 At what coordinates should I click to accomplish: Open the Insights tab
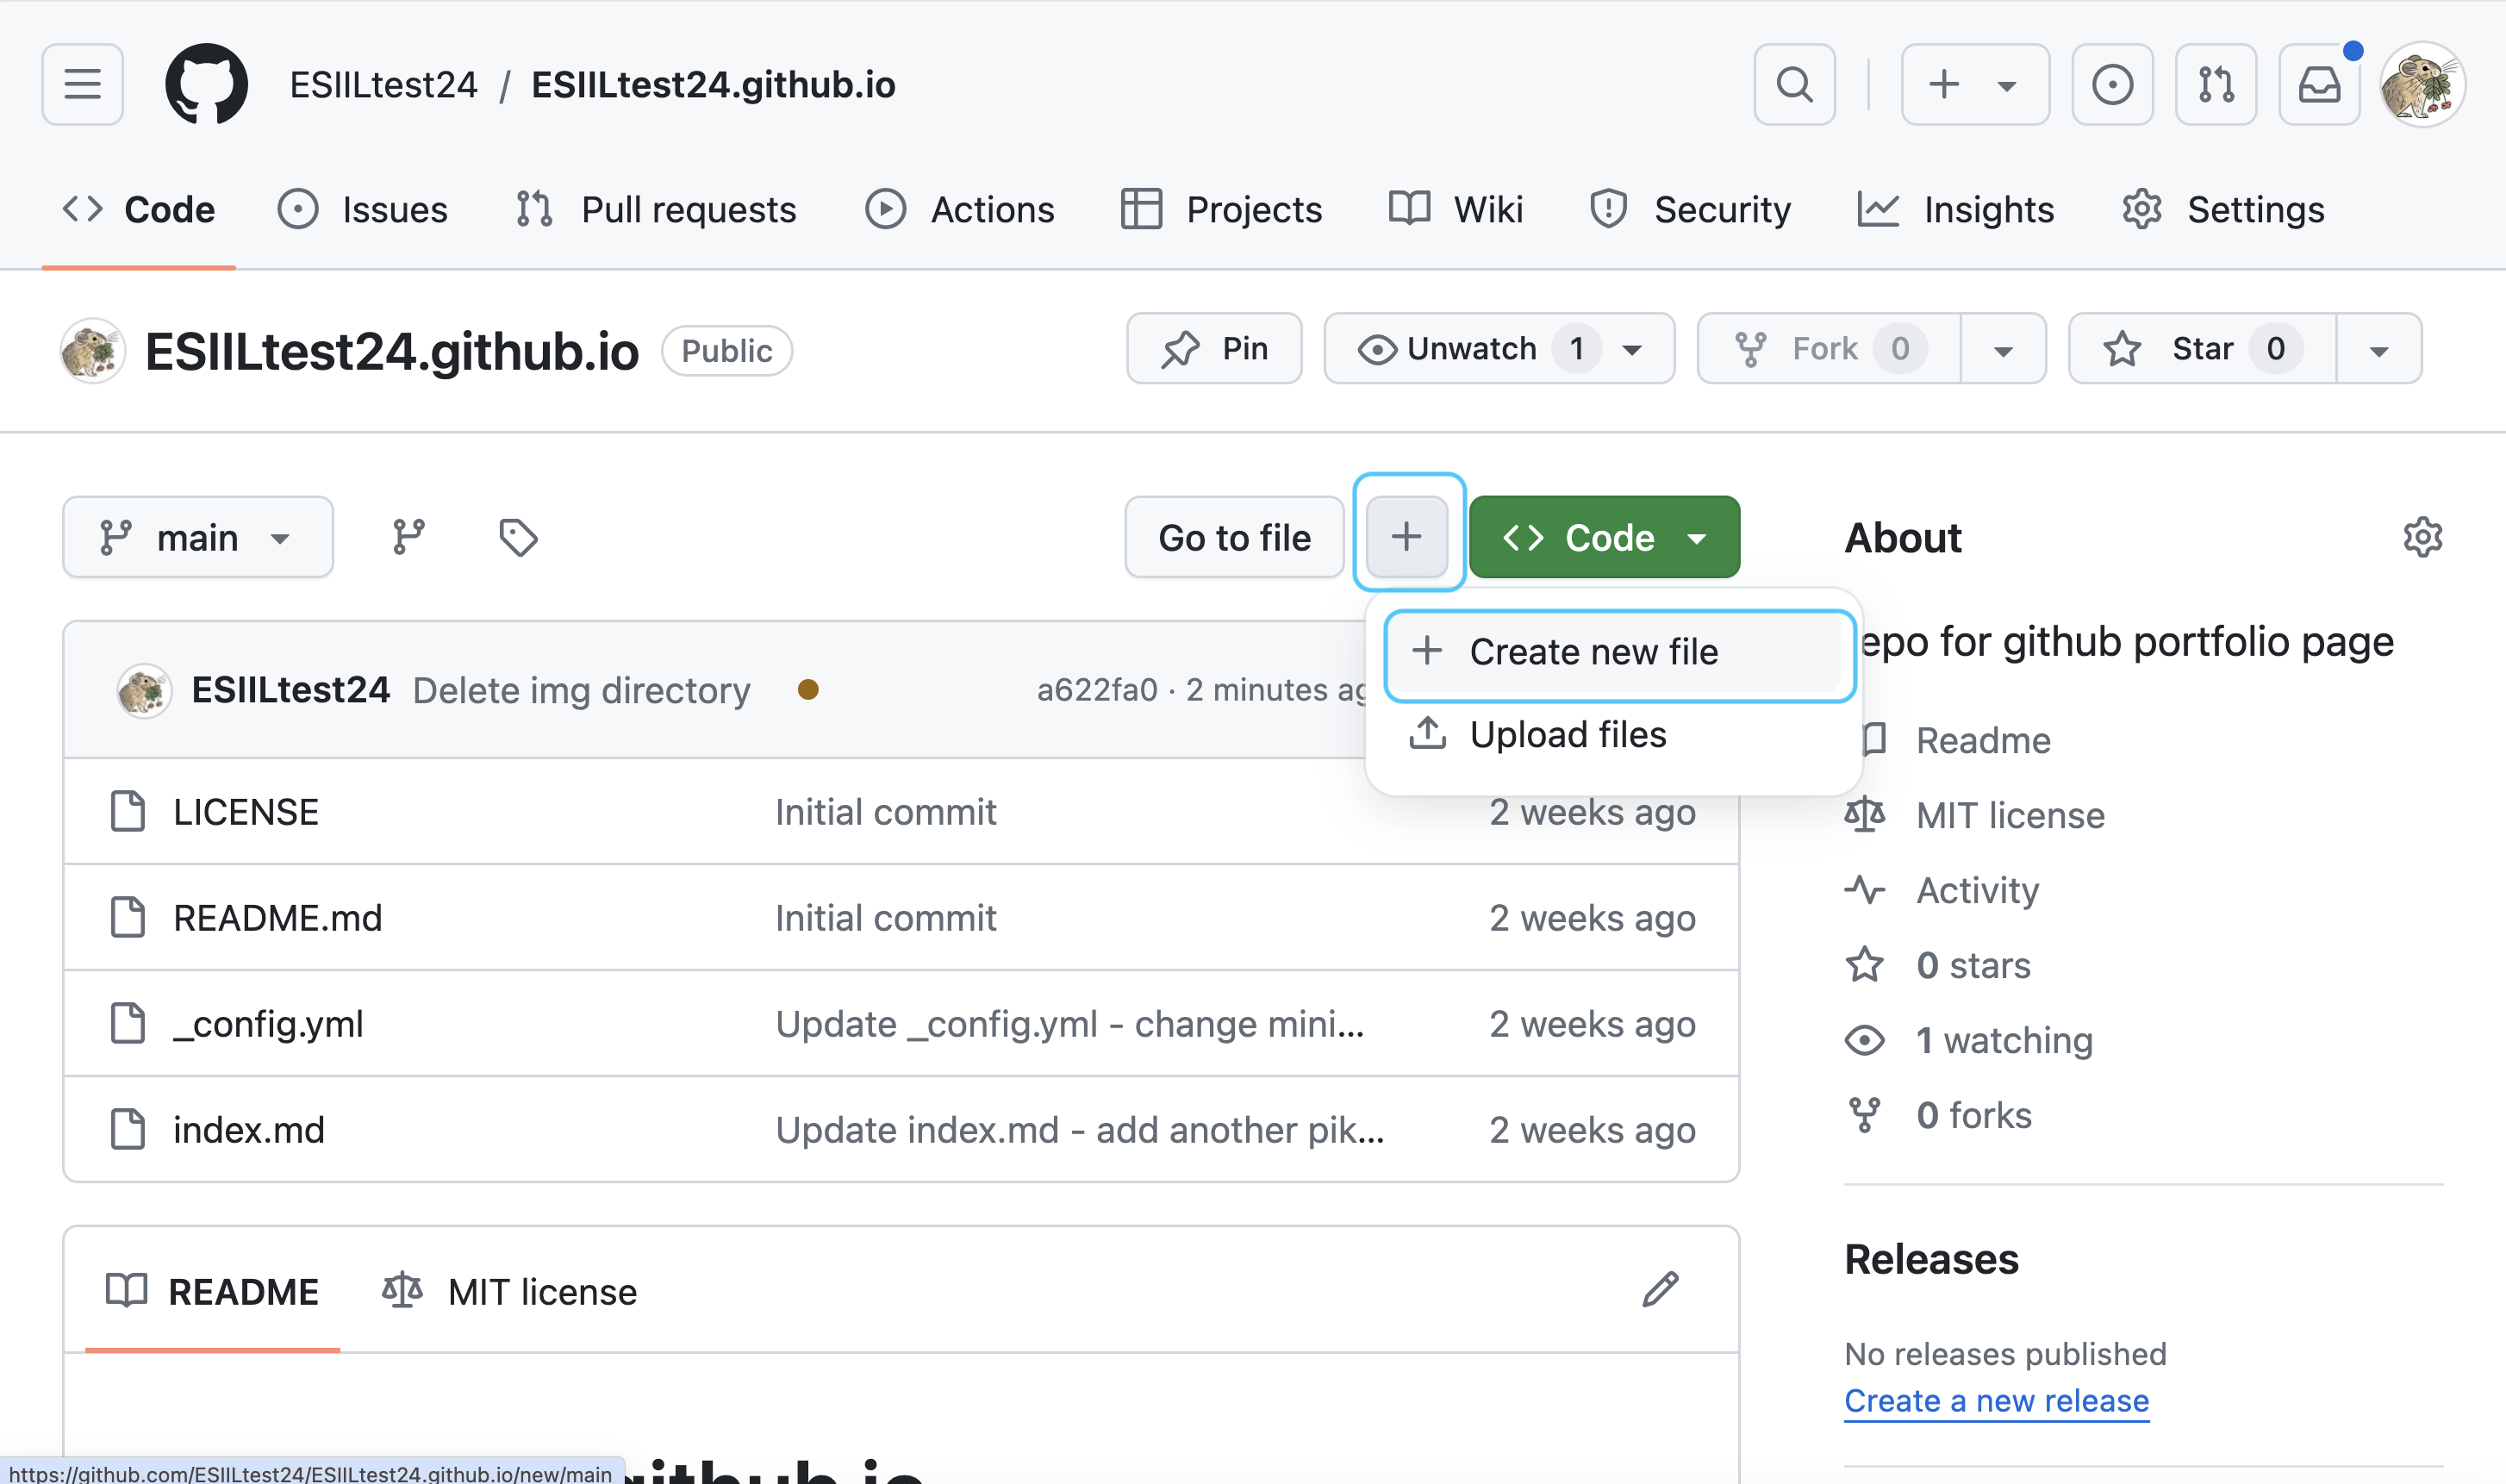click(1955, 210)
